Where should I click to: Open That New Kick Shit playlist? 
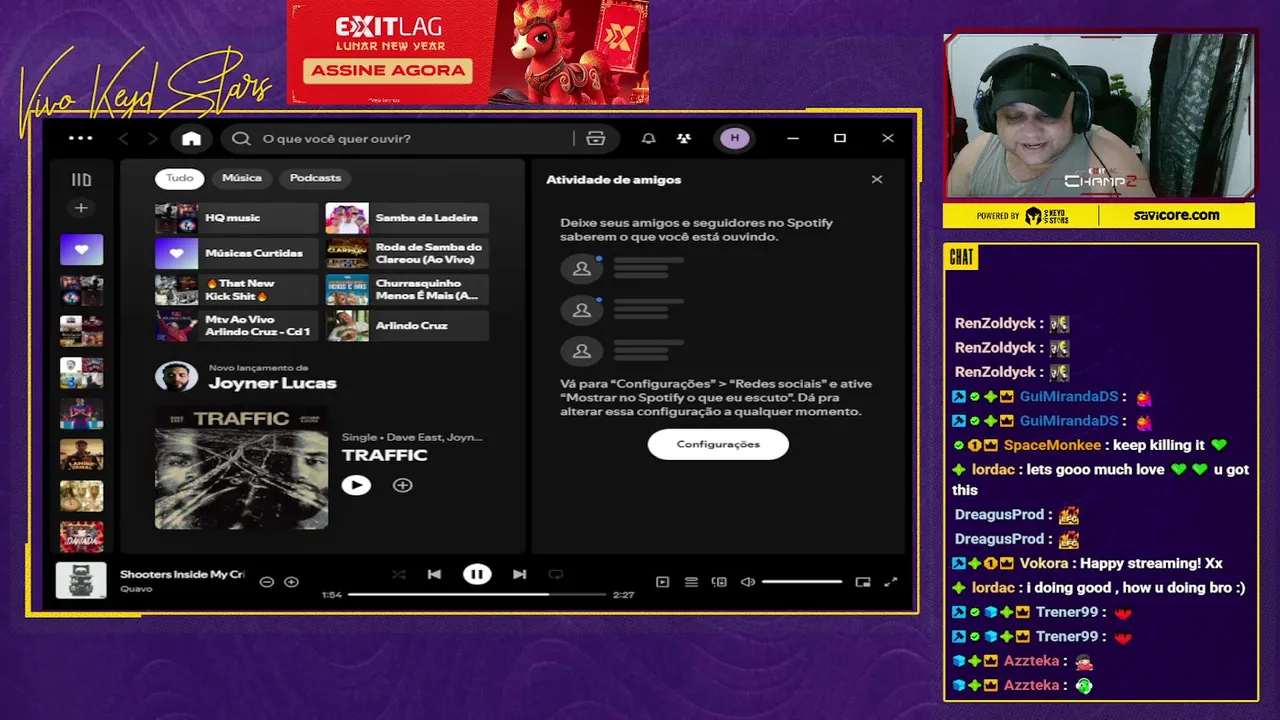(236, 290)
